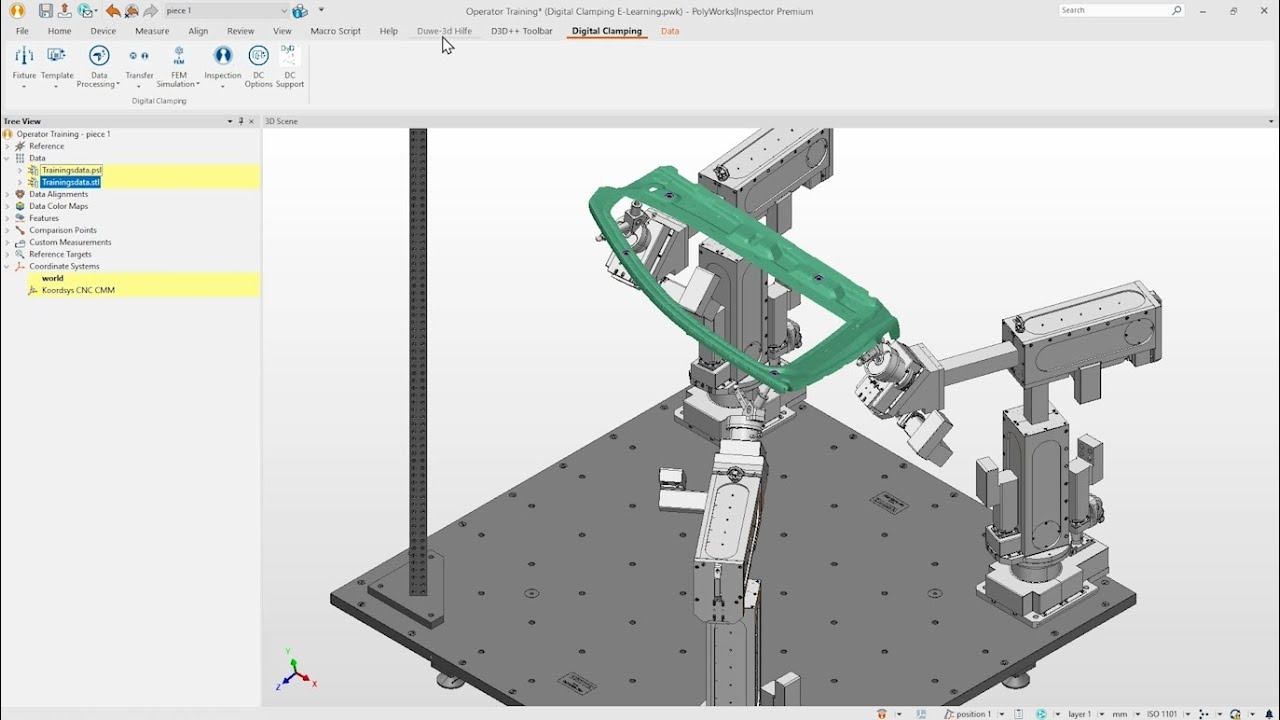Viewport: 1280px width, 720px height.
Task: Launch FEM Simulation
Action: coord(178,66)
